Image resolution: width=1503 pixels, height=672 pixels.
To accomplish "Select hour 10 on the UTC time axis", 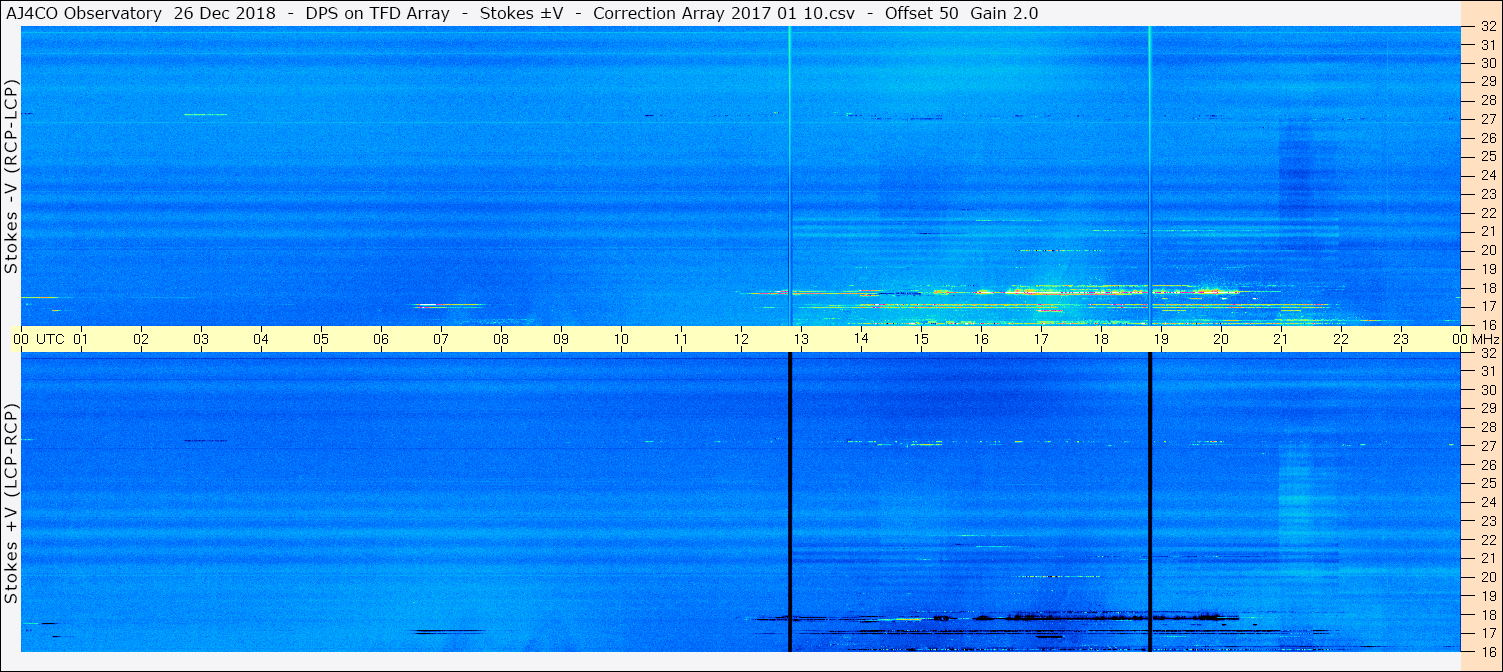I will 621,339.
